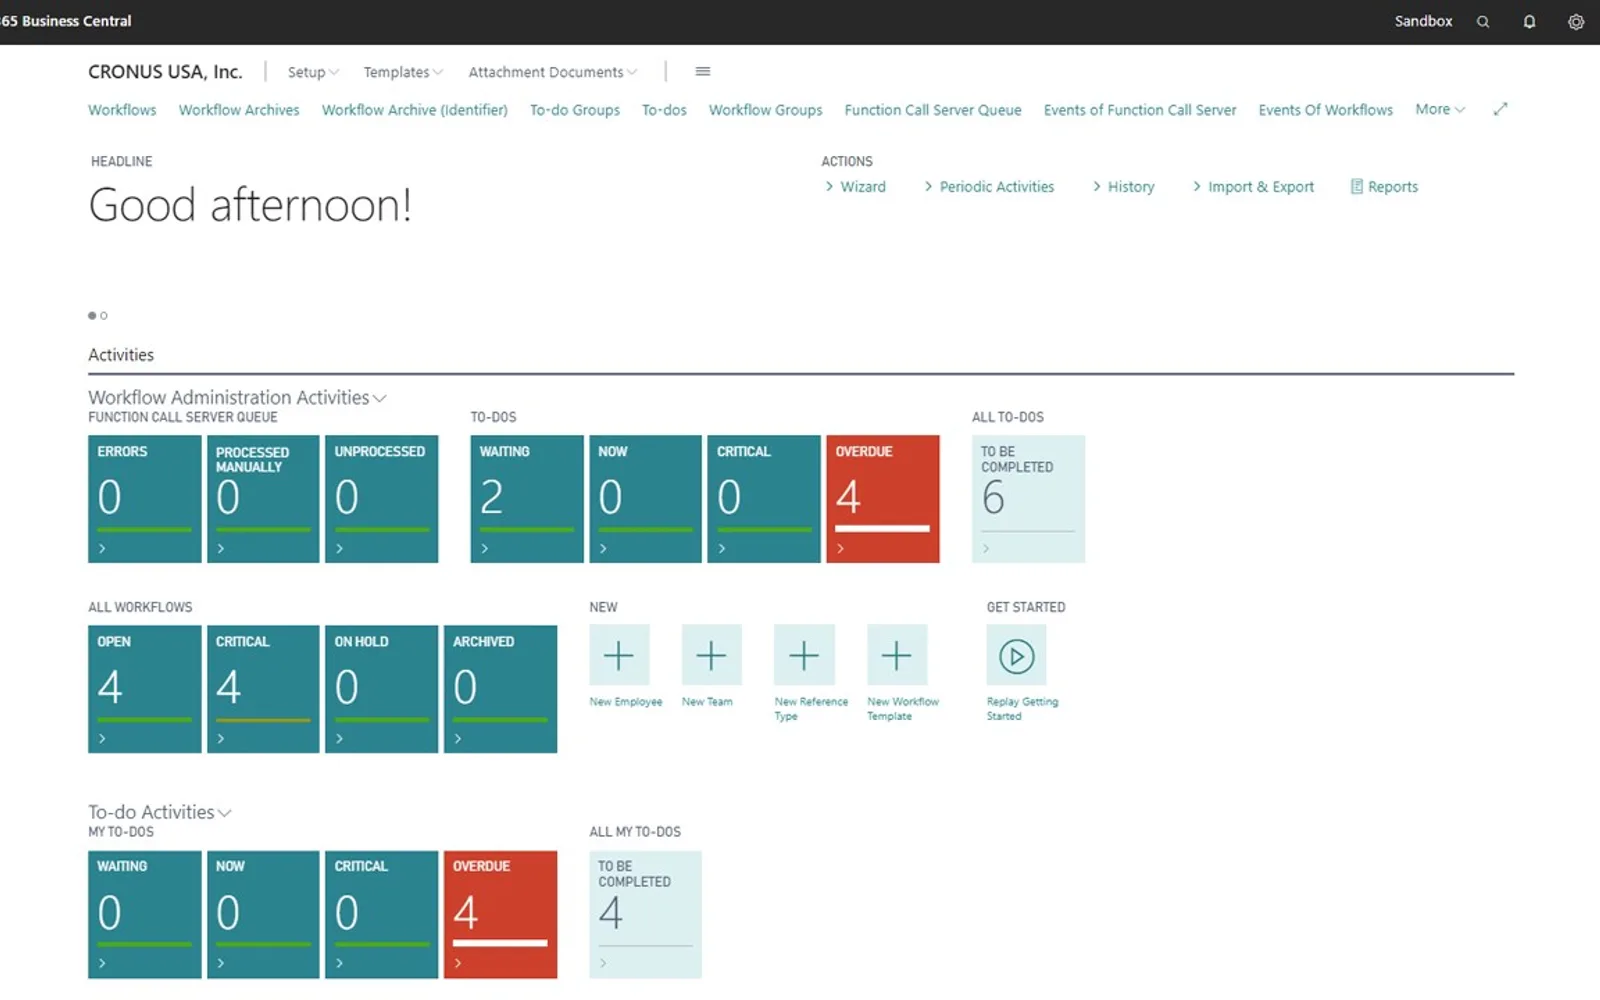Open the red Overdue tile under To-dos
The height and width of the screenshot is (1000, 1600).
[x=883, y=499]
